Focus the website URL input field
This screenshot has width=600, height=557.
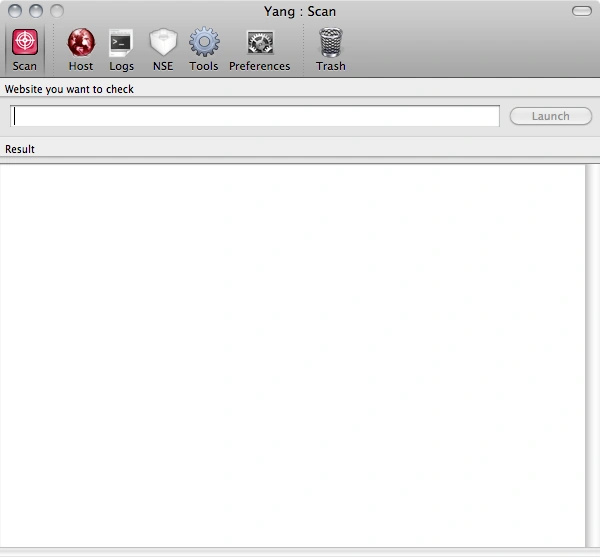point(255,116)
